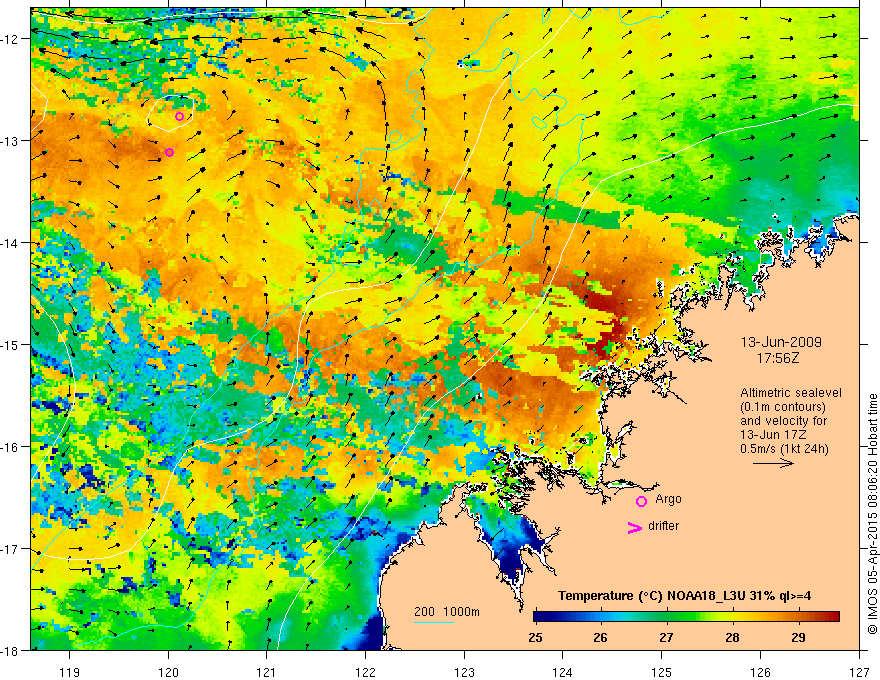
Task: Click the '13-Jun 17Z' text line
Action: pyautogui.click(x=772, y=435)
